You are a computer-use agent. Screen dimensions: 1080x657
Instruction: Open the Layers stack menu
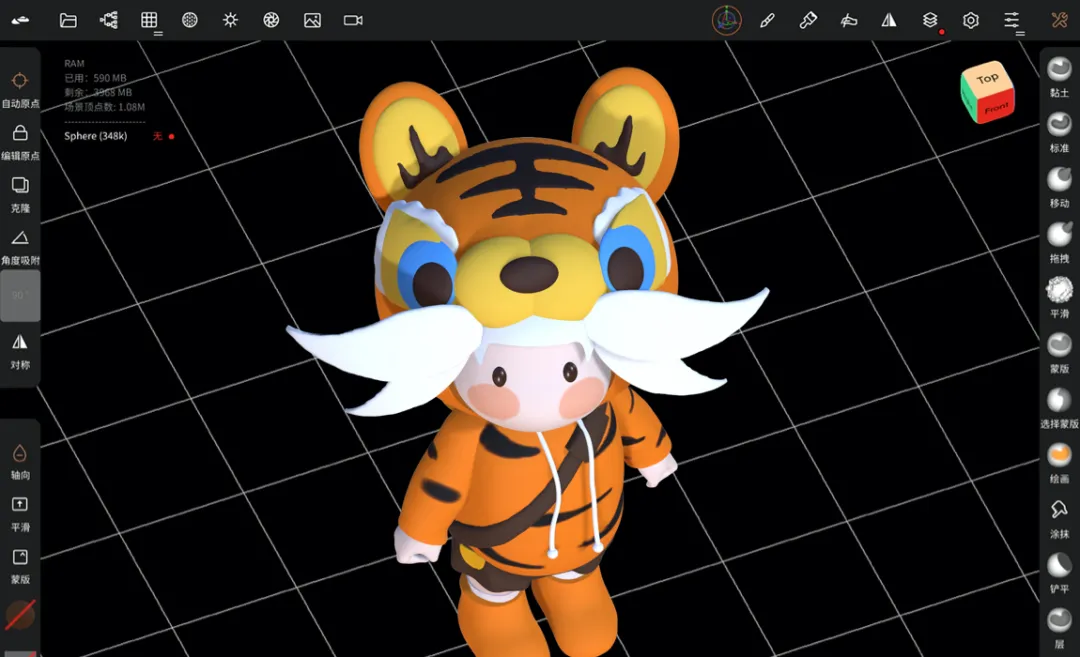pyautogui.click(x=930, y=21)
